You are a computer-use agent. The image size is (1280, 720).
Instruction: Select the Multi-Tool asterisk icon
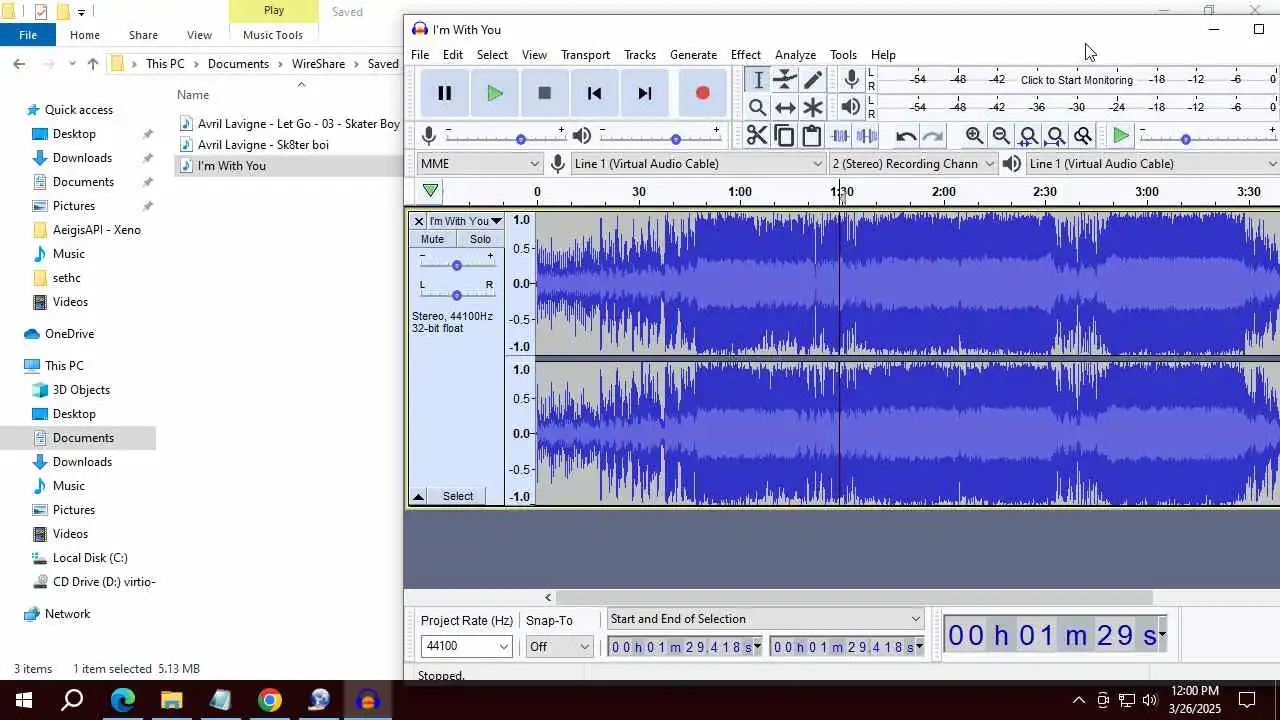(813, 107)
